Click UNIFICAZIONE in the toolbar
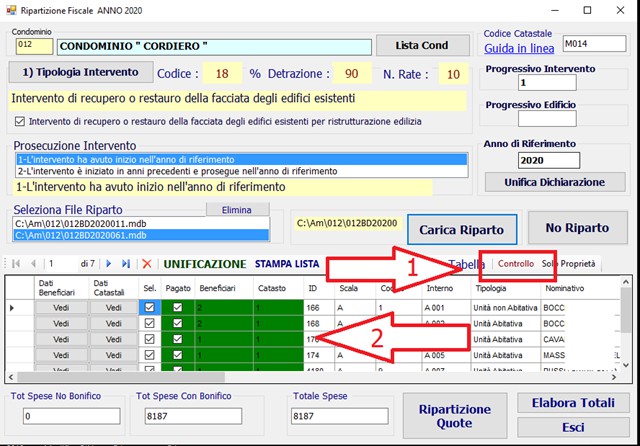The image size is (640, 446). point(205,264)
